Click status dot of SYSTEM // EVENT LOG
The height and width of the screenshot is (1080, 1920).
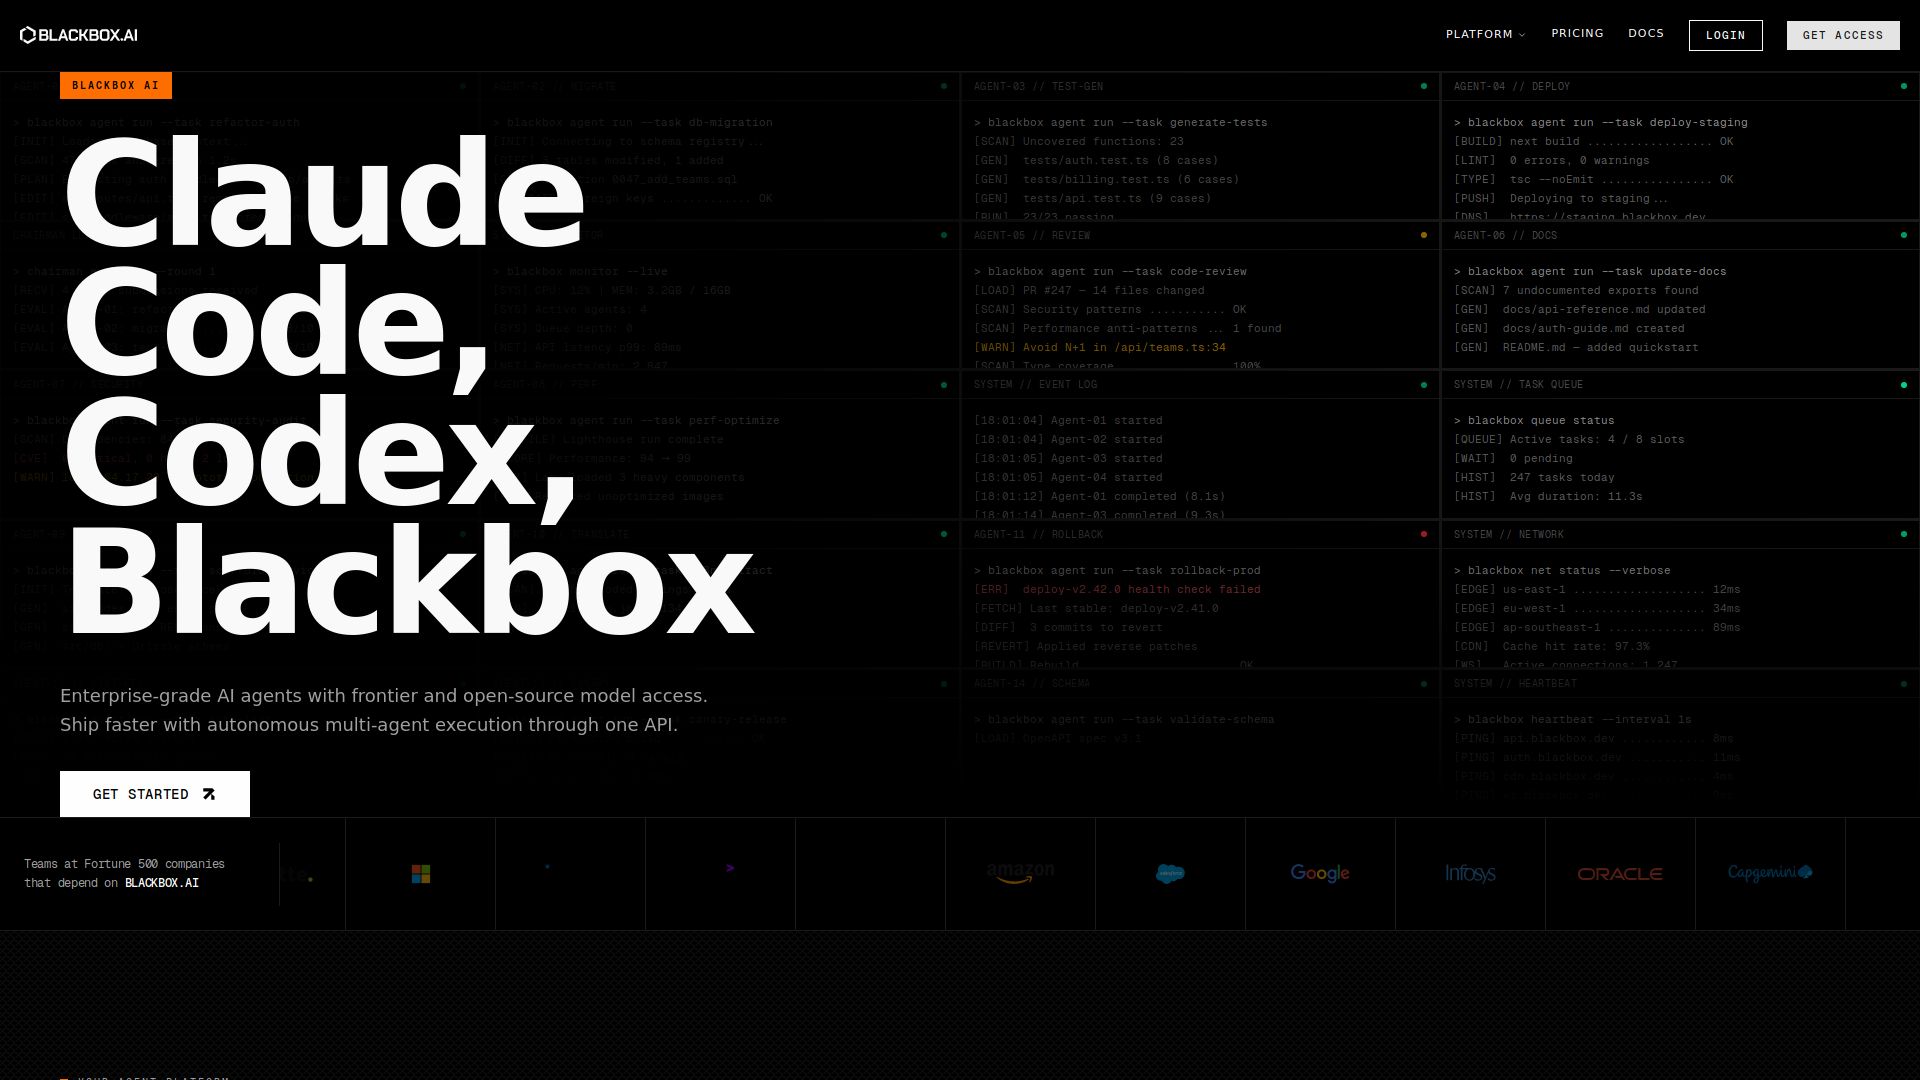(x=1424, y=385)
